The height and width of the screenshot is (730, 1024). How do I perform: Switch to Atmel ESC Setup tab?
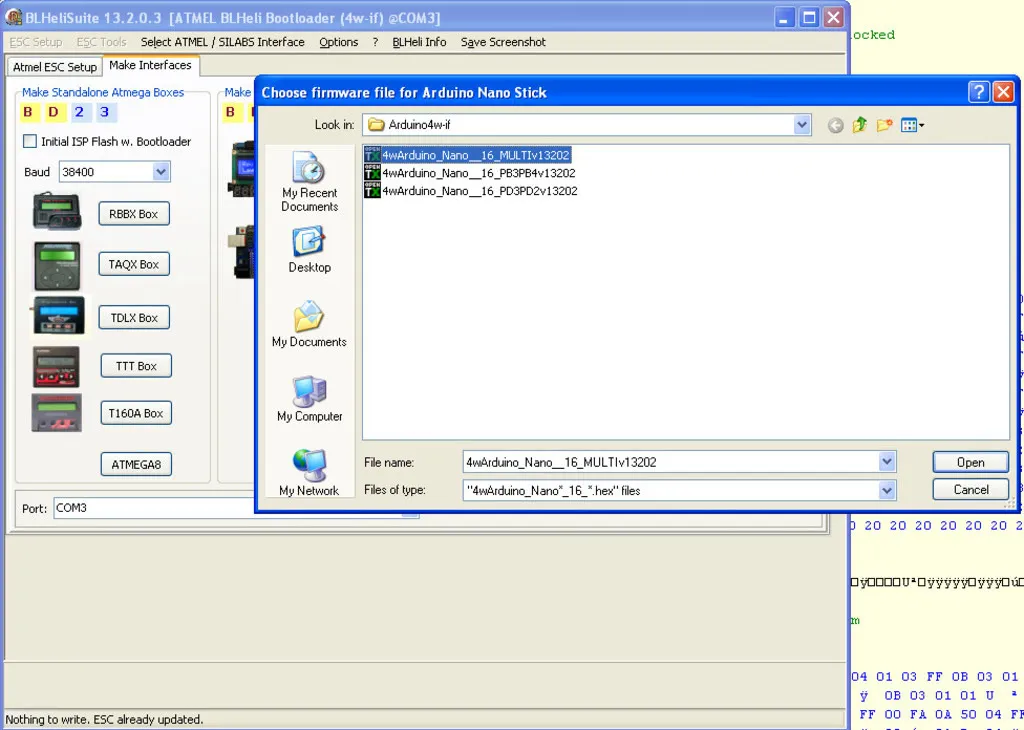point(55,67)
